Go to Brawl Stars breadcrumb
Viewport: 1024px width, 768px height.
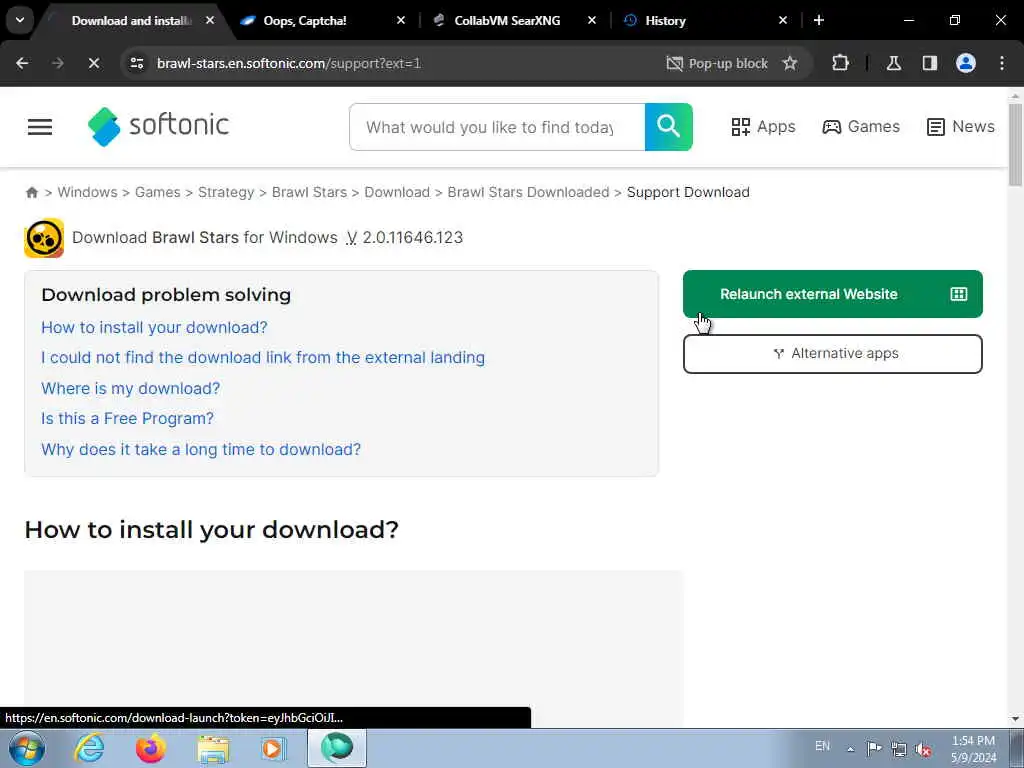(310, 192)
